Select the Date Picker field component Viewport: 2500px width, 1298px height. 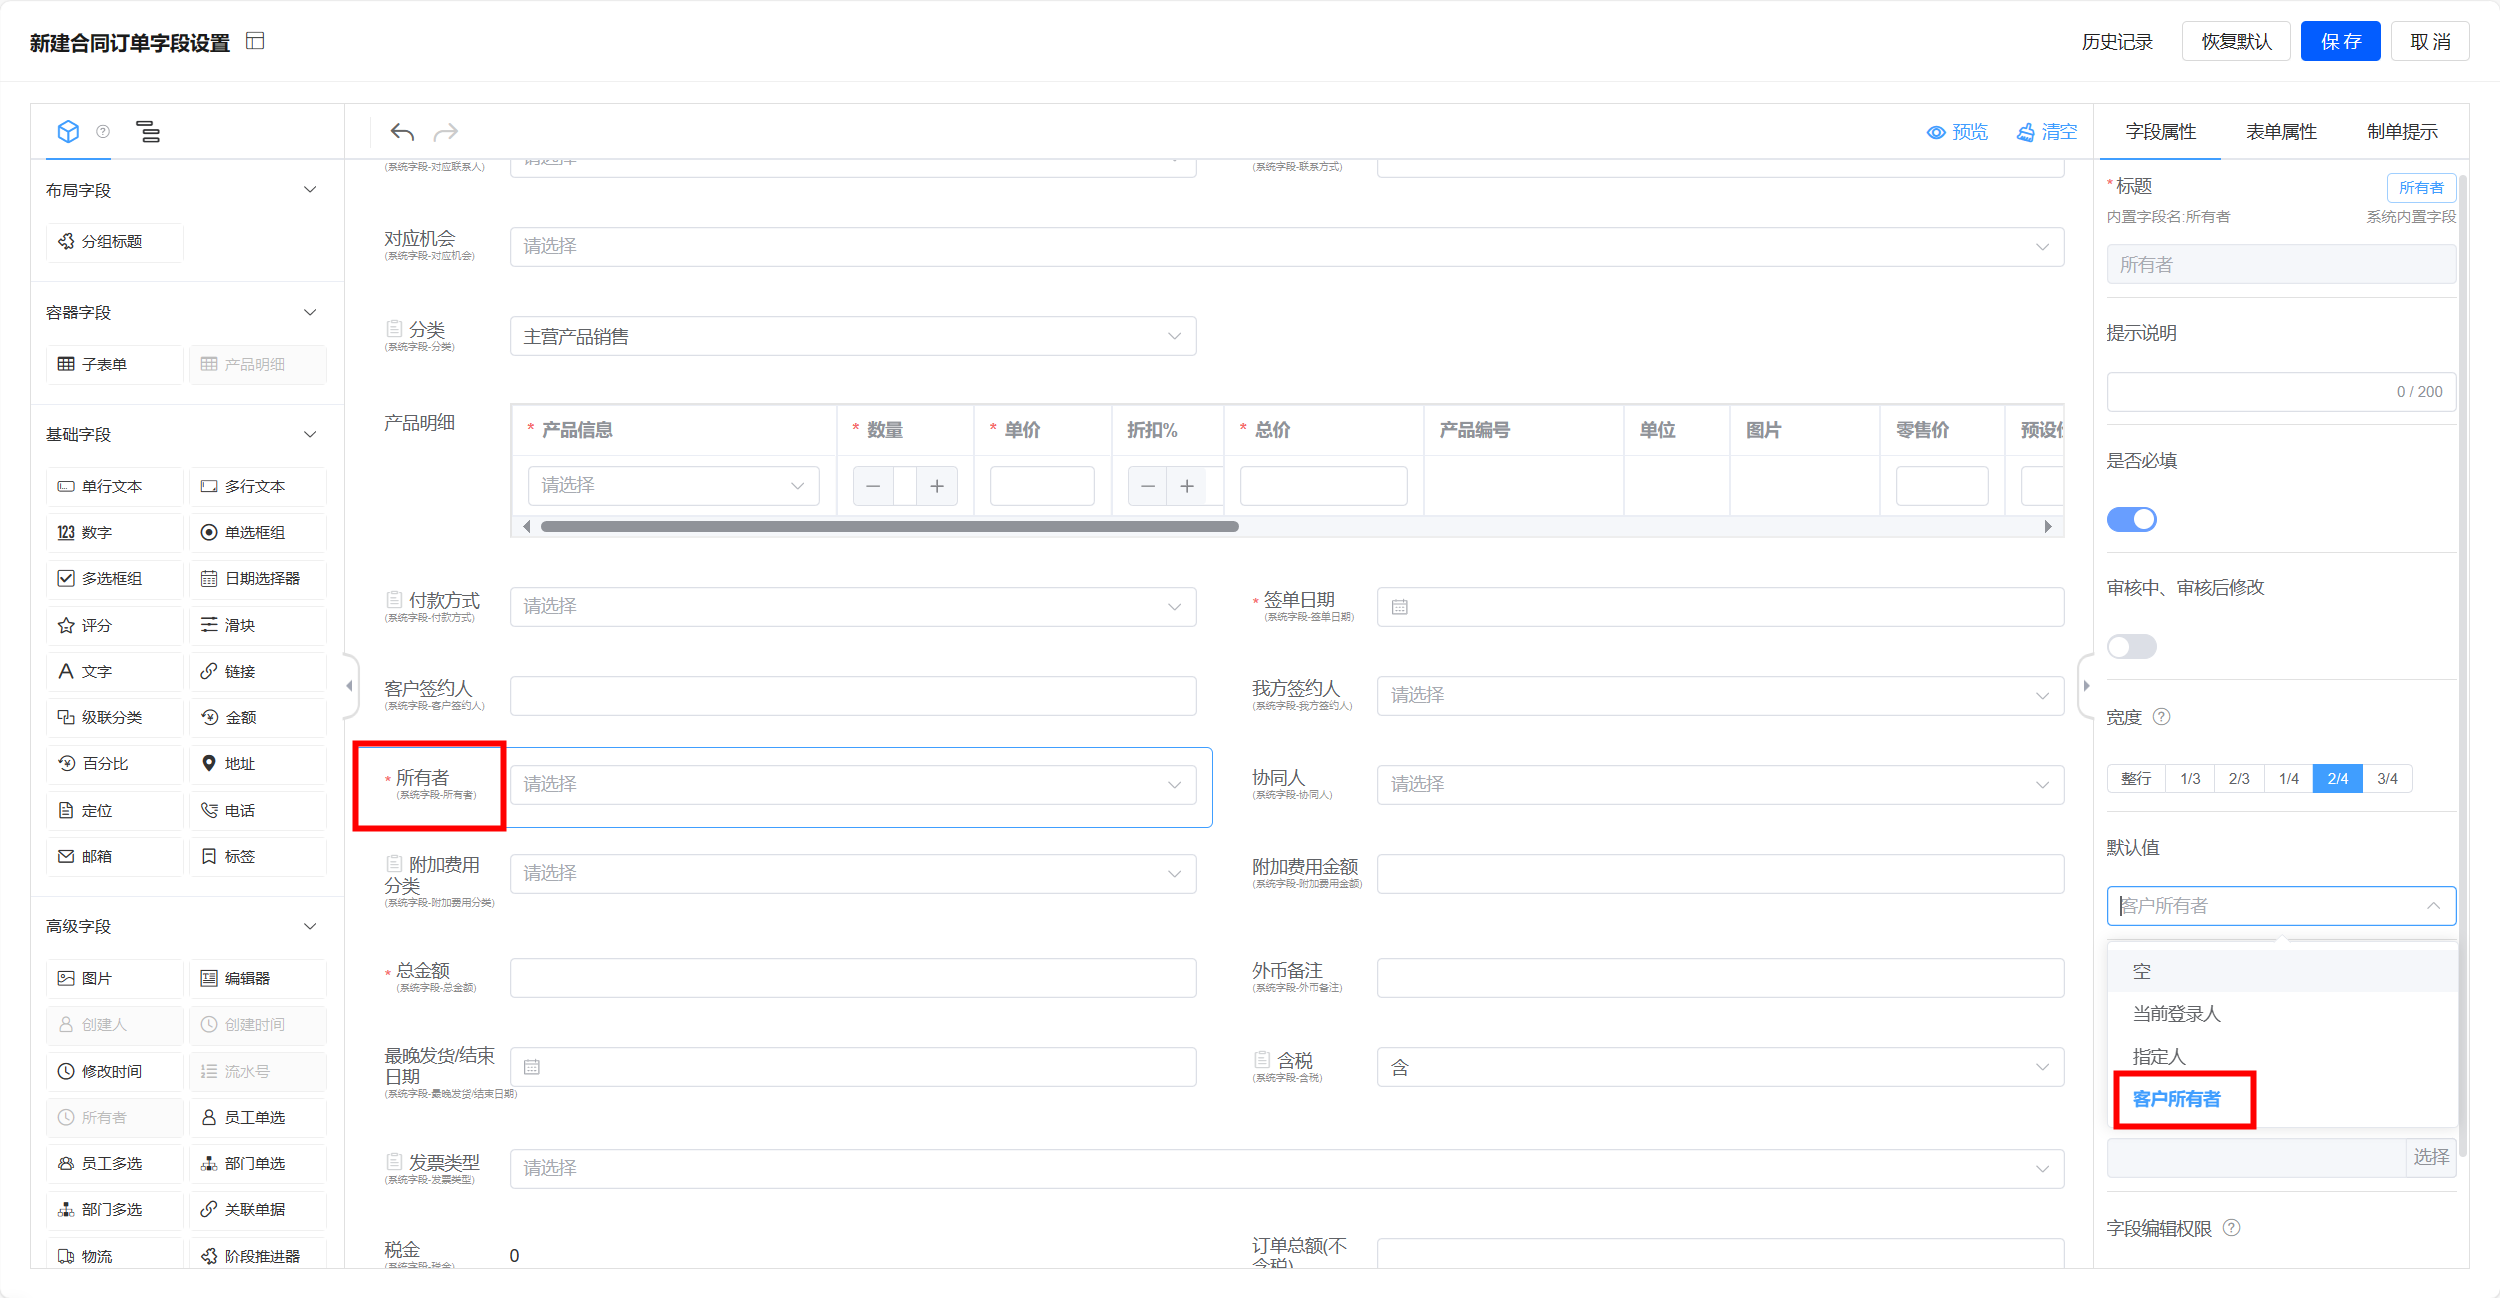point(257,579)
